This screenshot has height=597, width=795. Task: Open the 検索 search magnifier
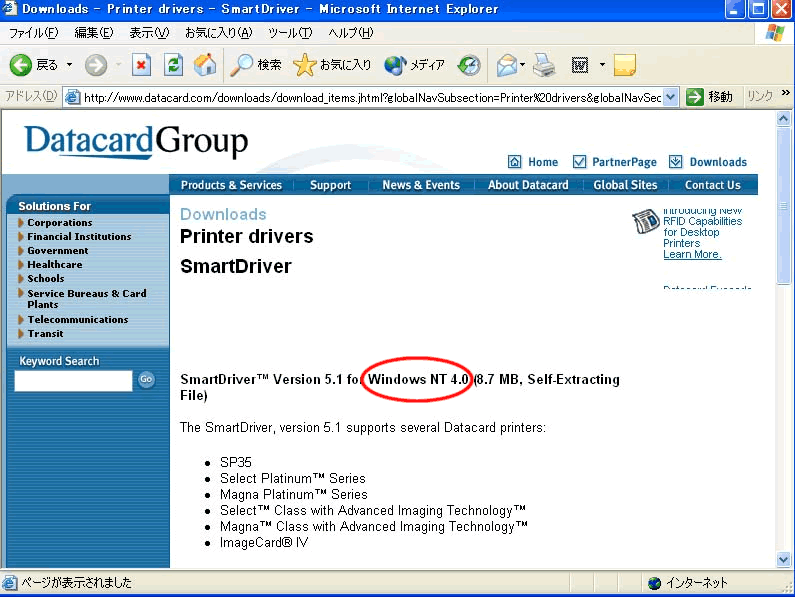point(256,65)
